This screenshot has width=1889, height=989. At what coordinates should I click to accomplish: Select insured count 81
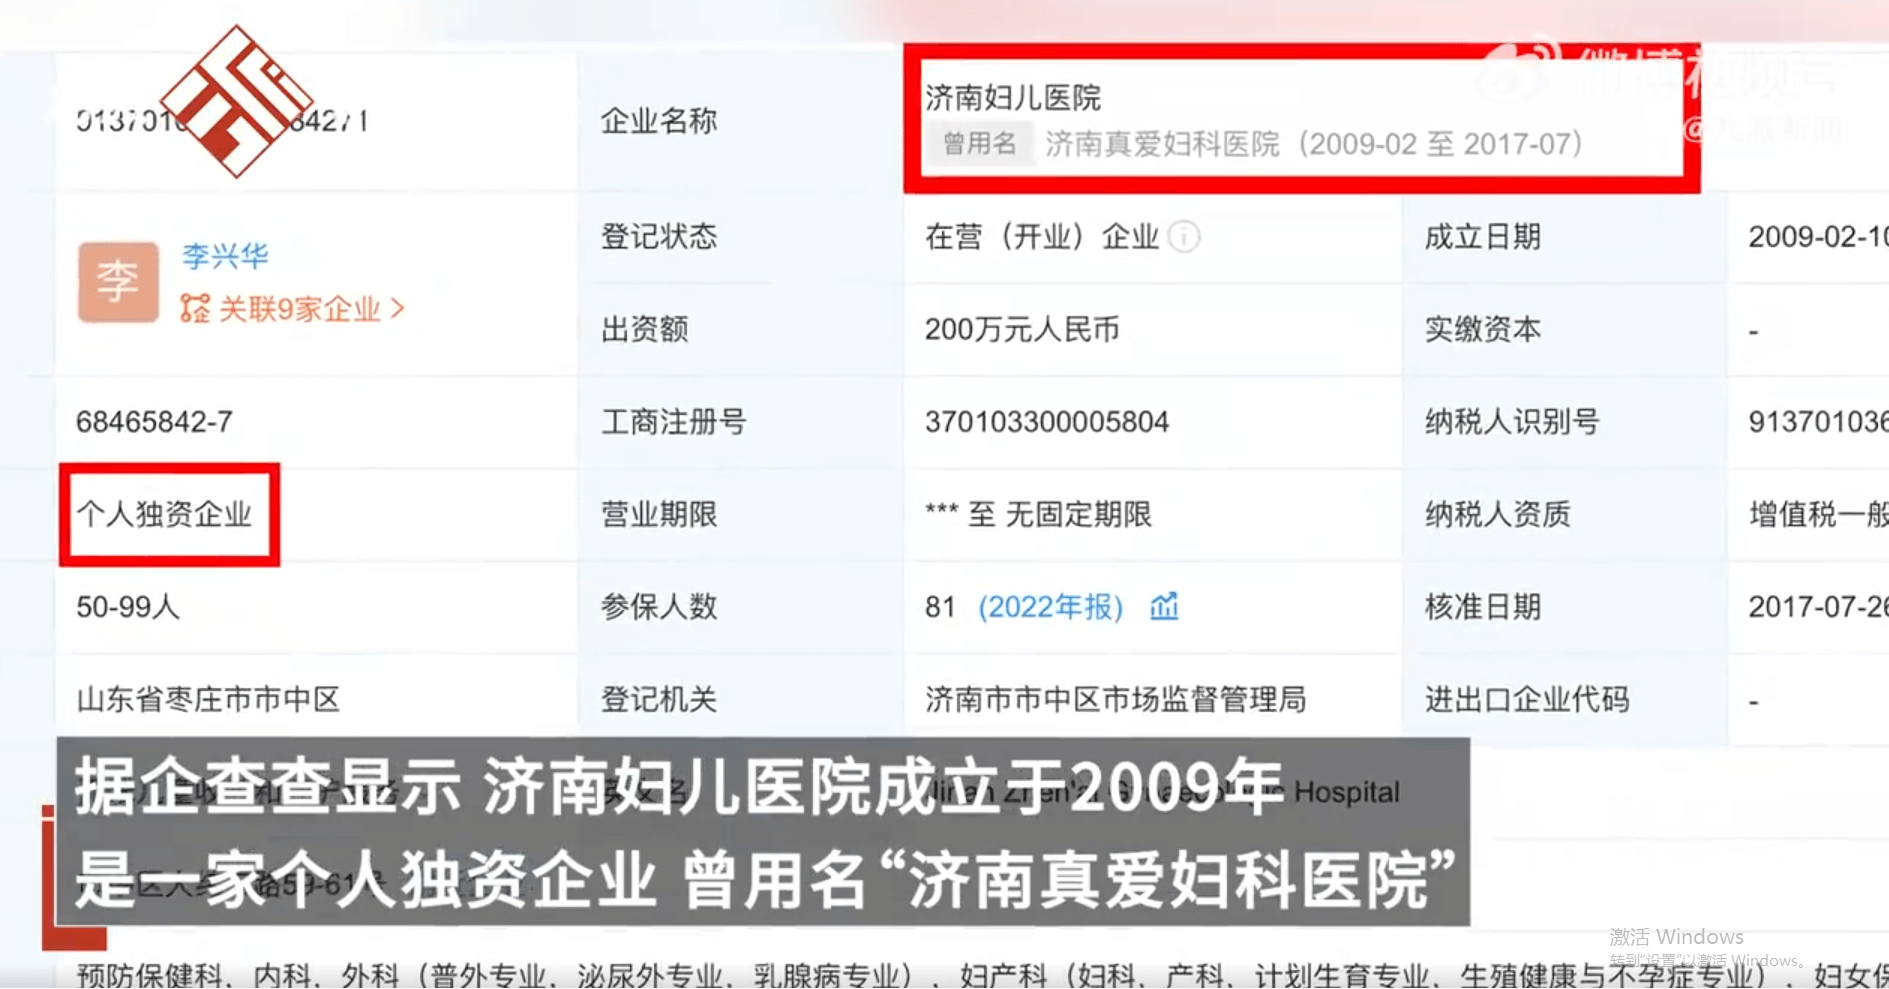click(940, 606)
